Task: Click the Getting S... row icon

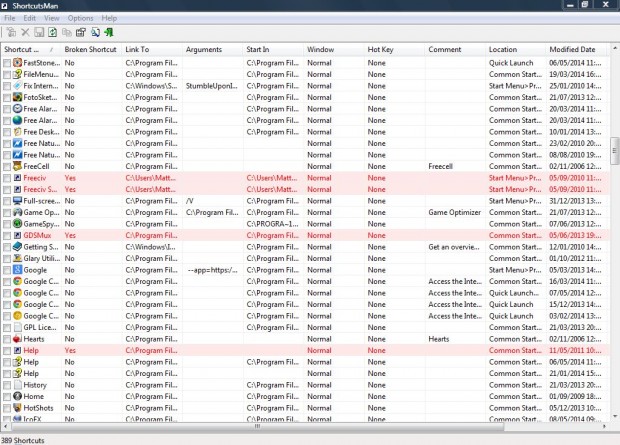Action: 17,246
